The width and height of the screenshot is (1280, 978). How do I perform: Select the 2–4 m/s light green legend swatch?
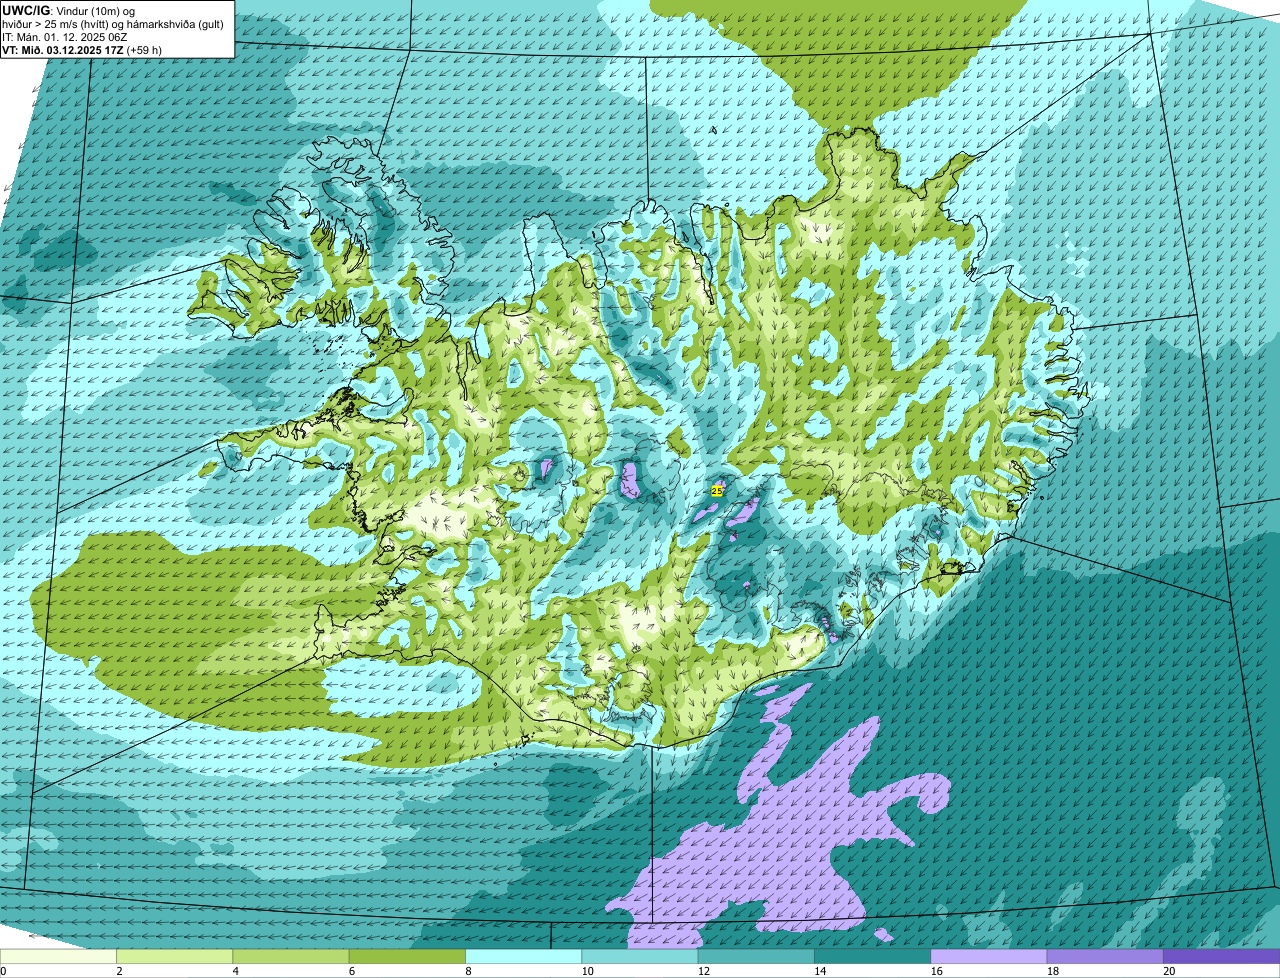pos(174,956)
